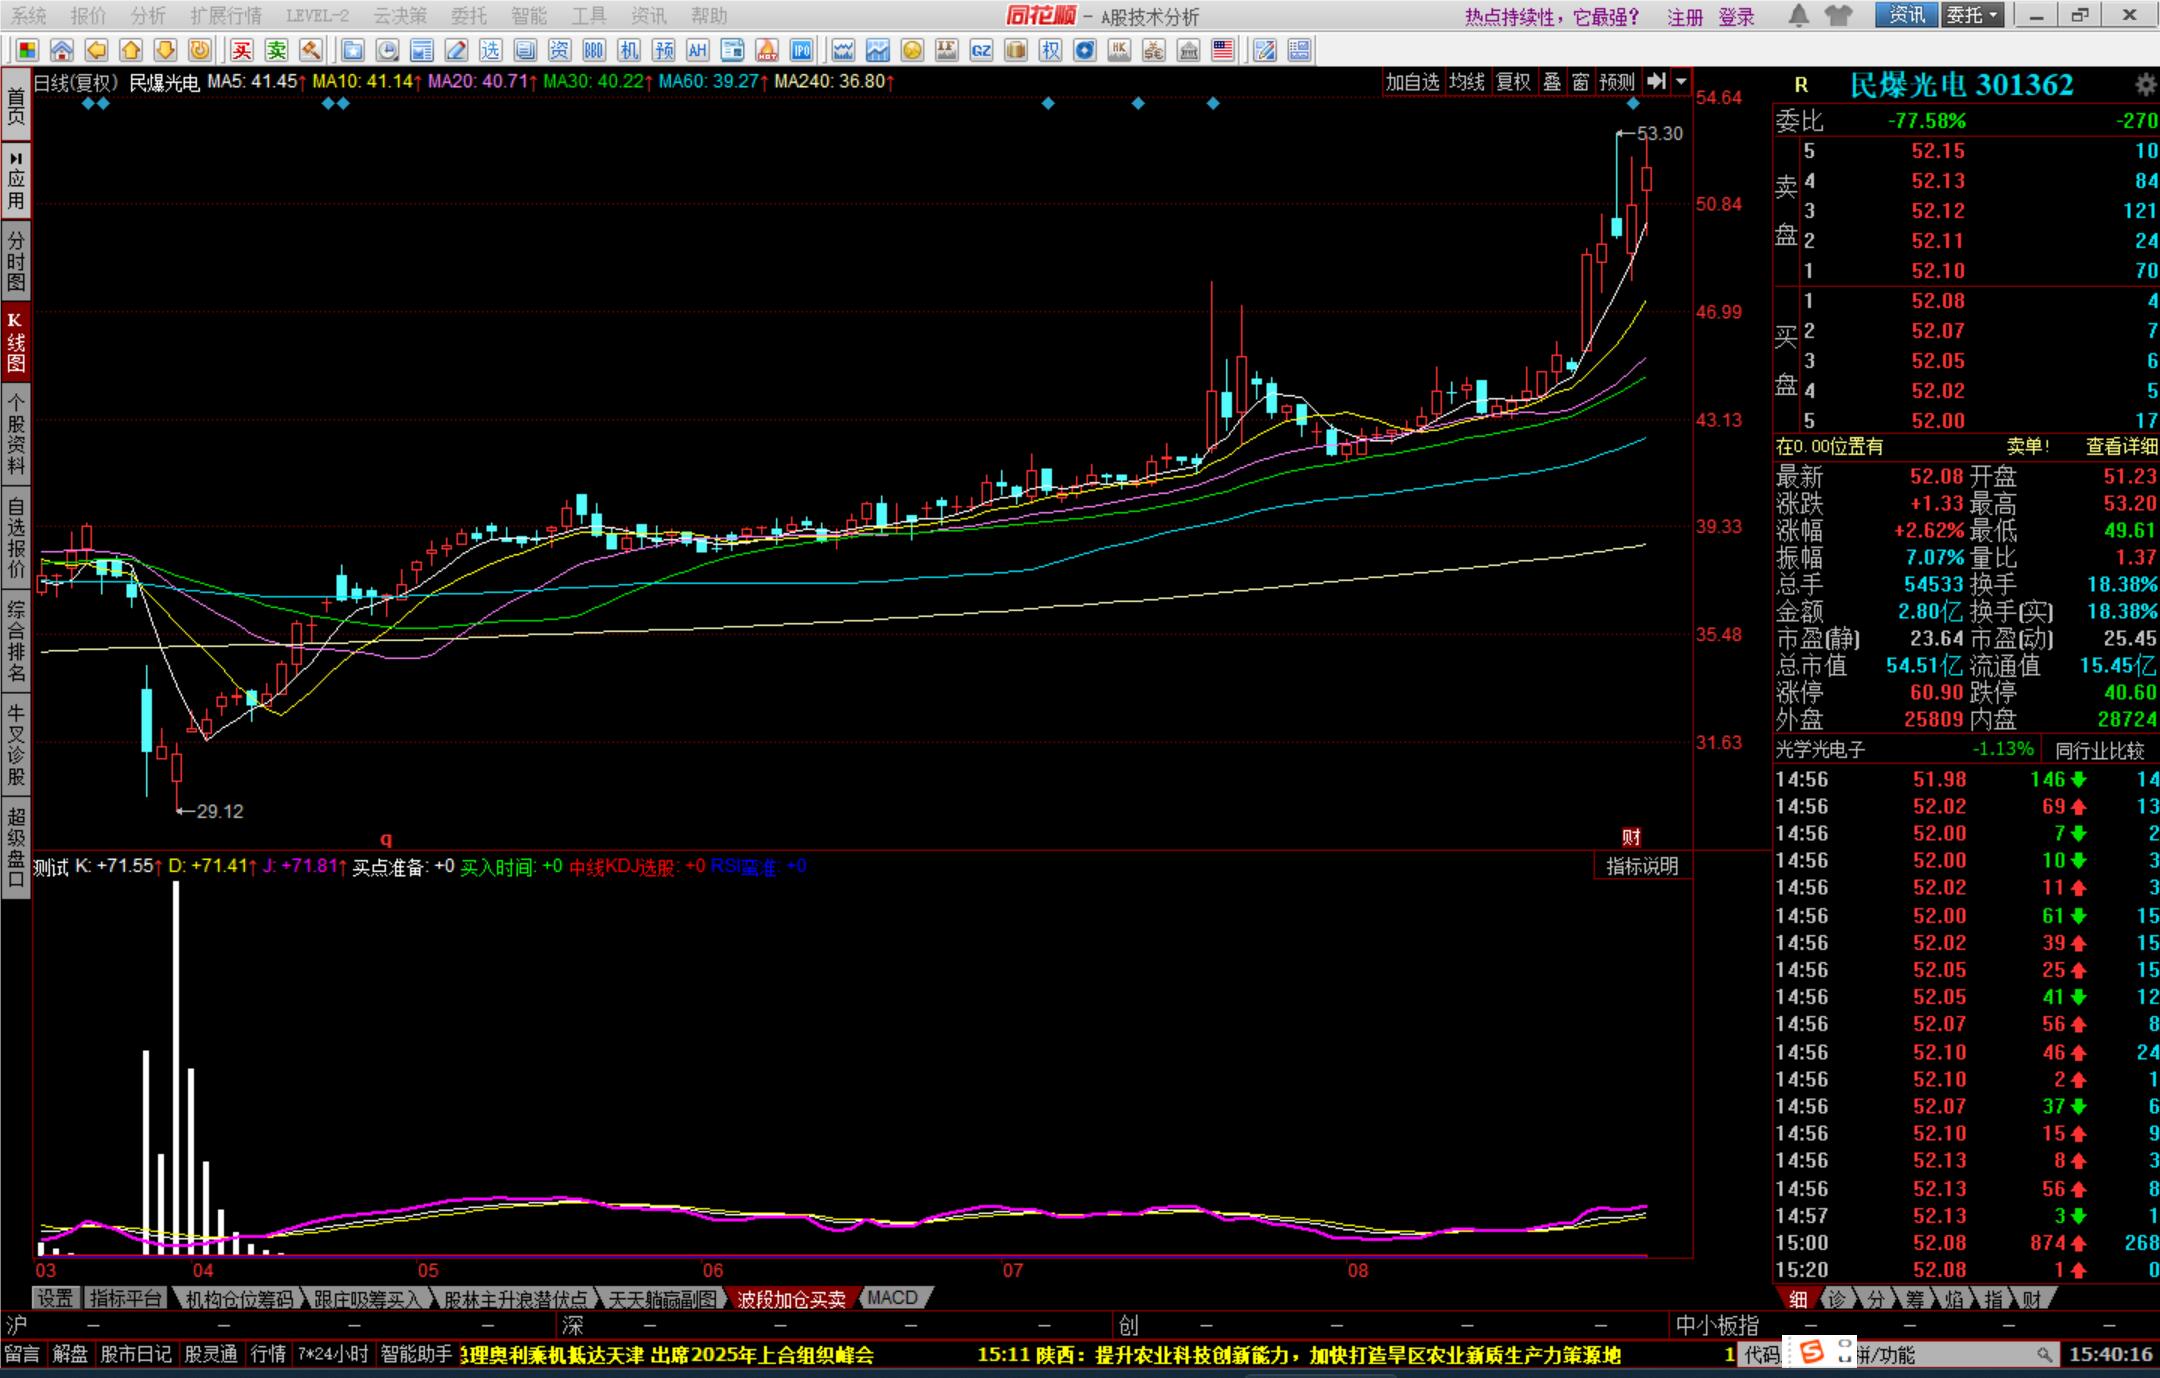Click the US flag market icon
Viewport: 2160px width, 1378px height.
(1222, 50)
